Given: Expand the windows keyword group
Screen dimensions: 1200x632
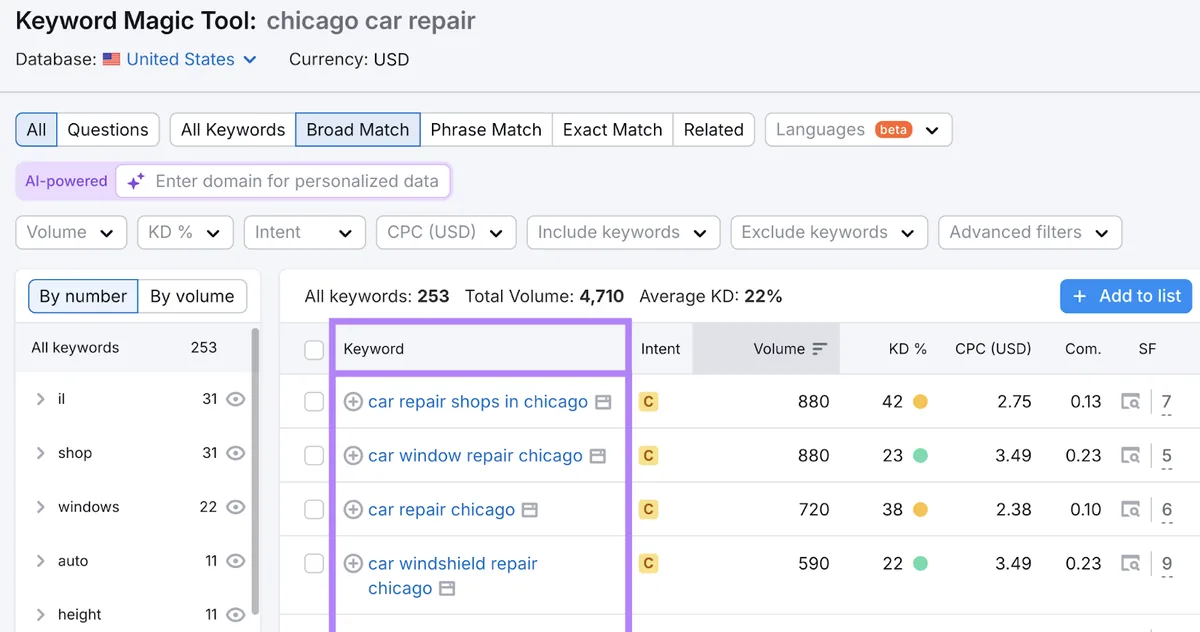Looking at the screenshot, I should [x=40, y=507].
